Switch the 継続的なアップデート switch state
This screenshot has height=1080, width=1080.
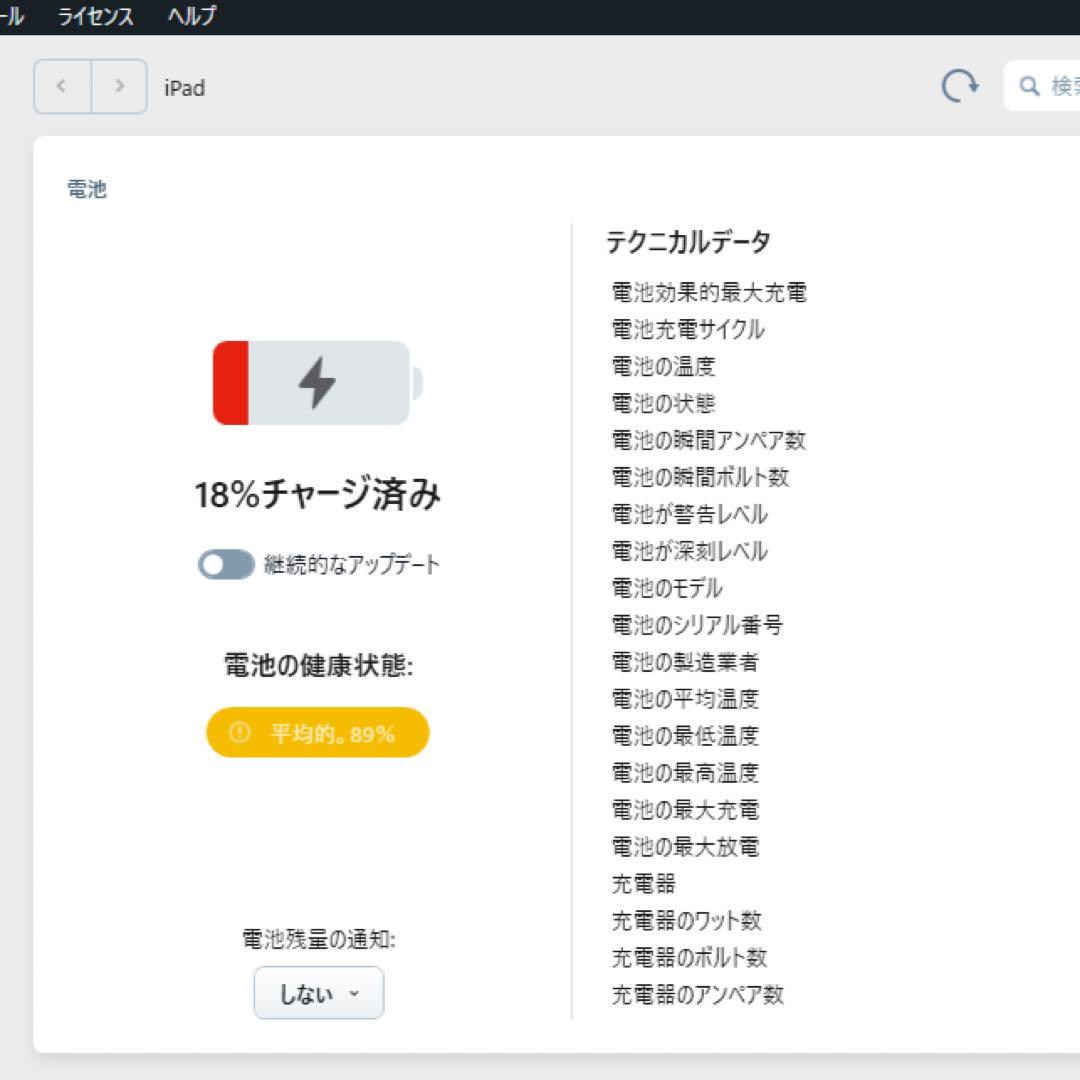tap(225, 564)
